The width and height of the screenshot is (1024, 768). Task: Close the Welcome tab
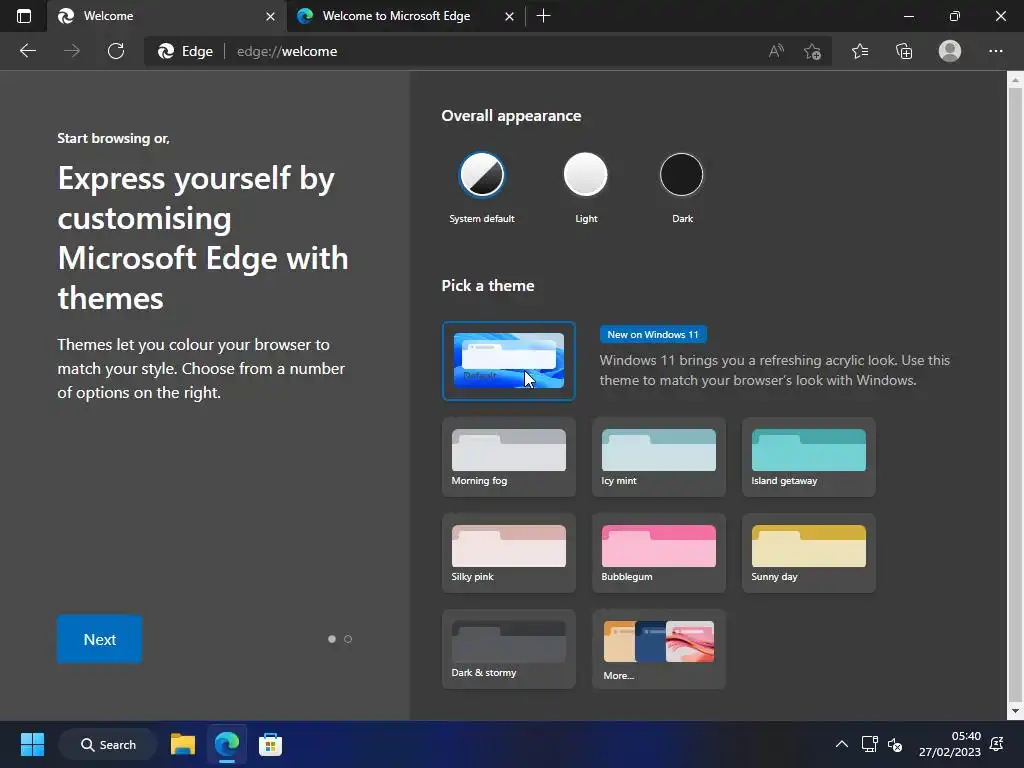270,16
